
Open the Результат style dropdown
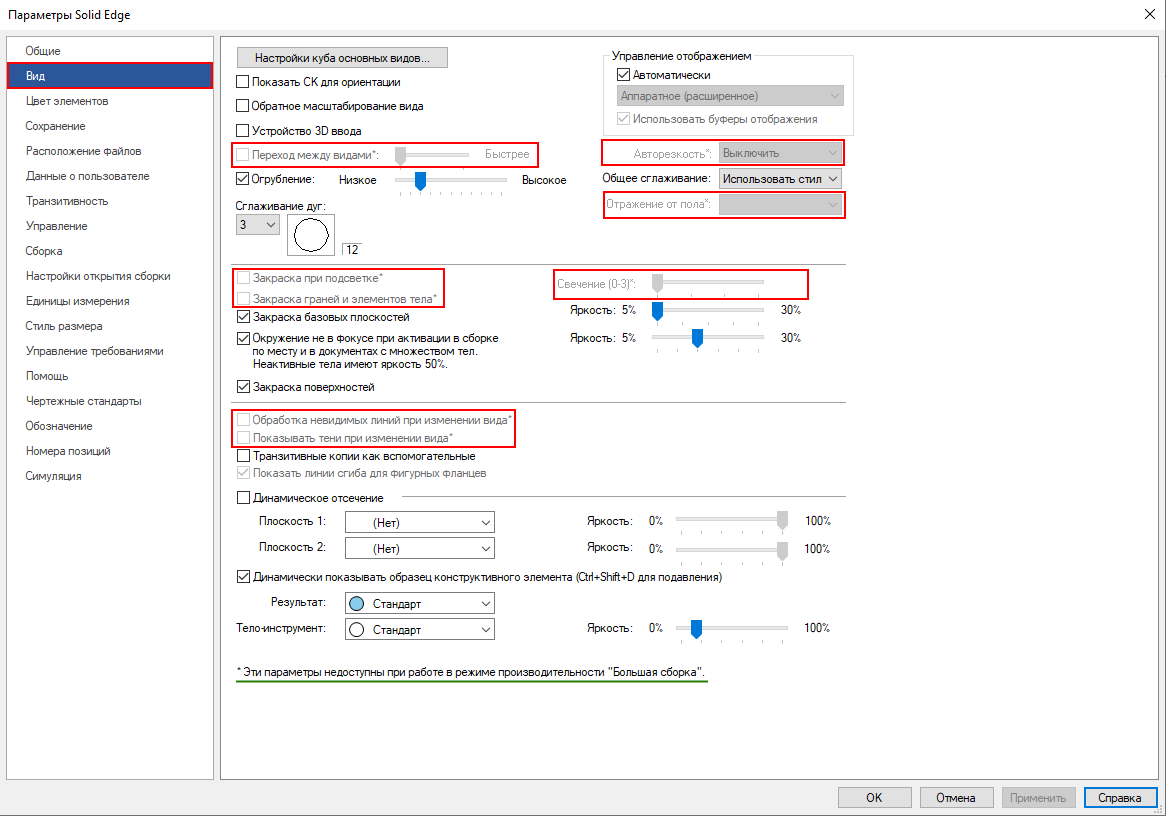point(419,603)
